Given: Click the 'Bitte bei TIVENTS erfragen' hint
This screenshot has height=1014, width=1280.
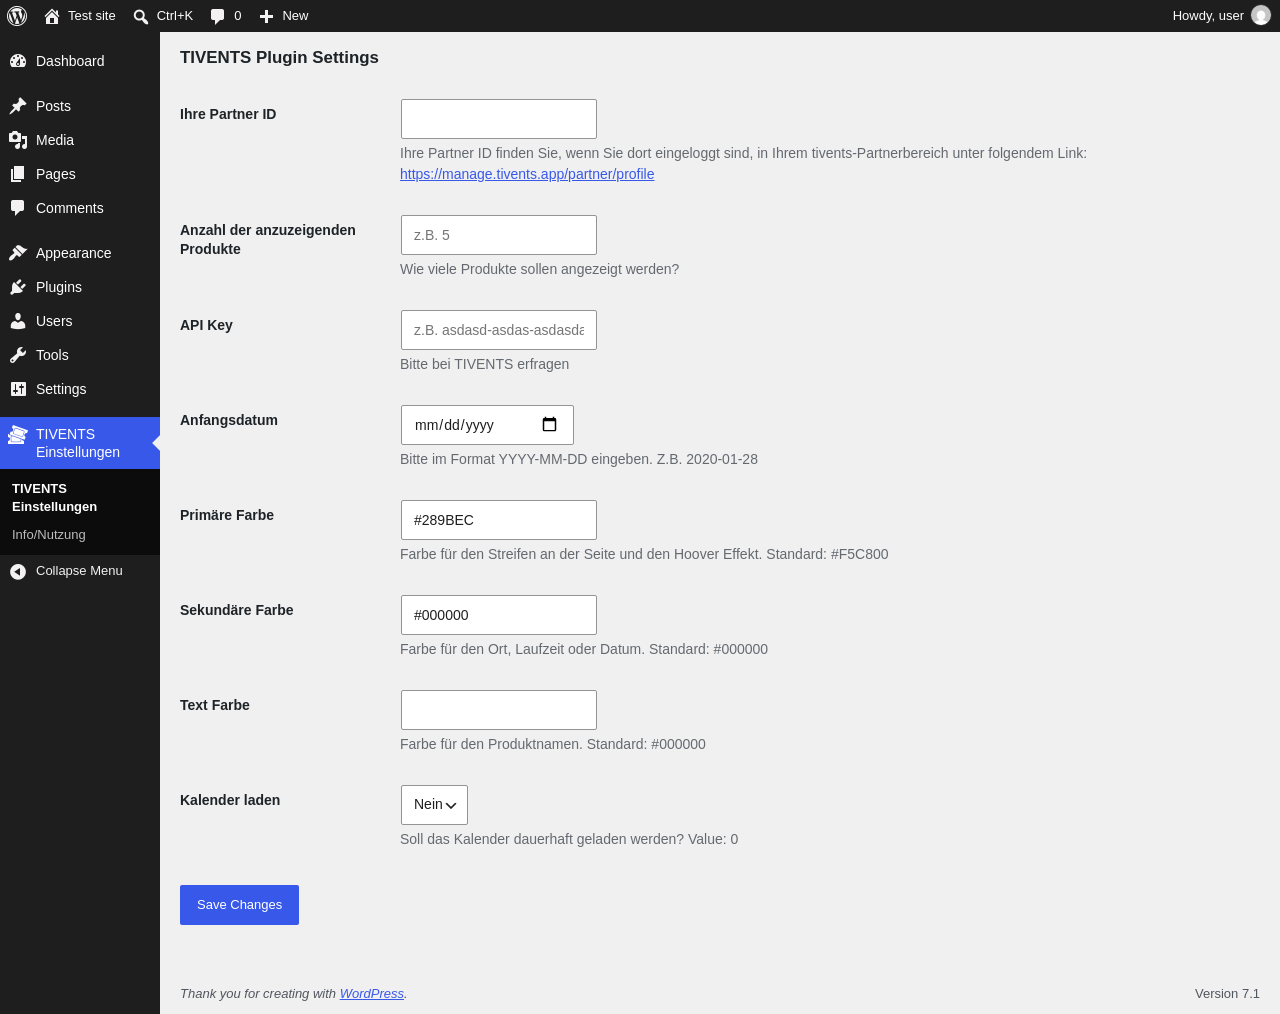Looking at the screenshot, I should click(x=484, y=364).
